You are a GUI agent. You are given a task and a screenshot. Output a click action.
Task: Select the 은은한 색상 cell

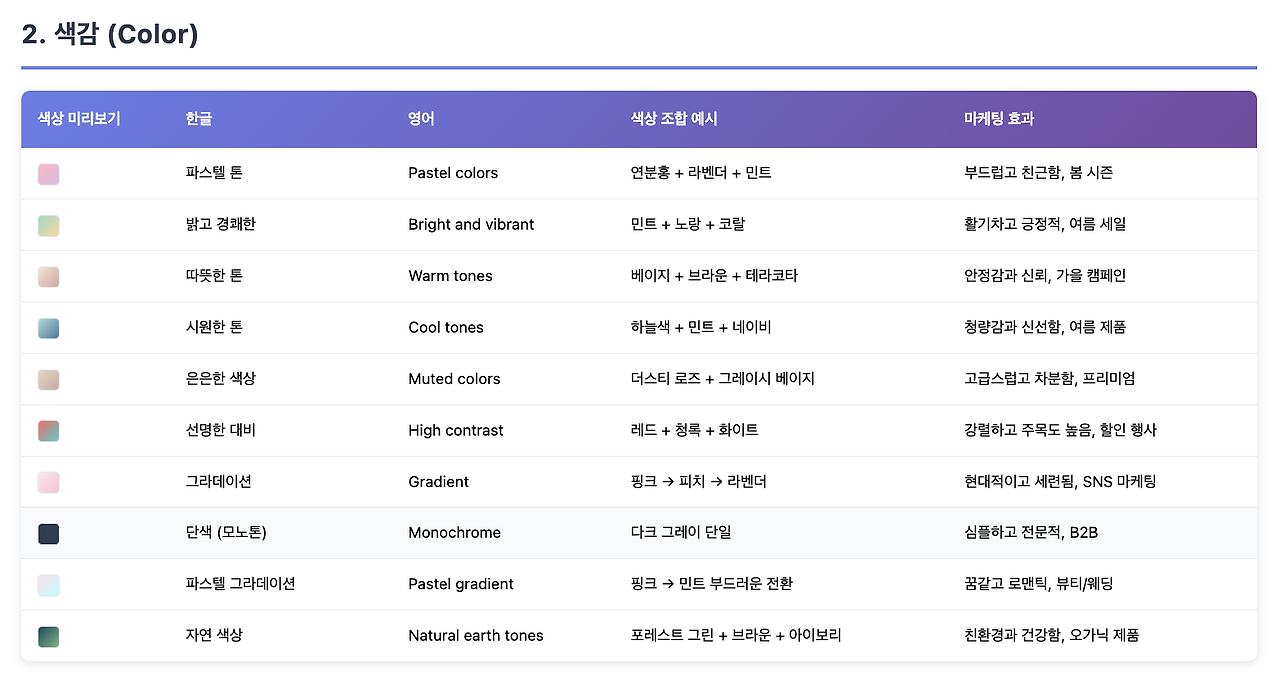coord(220,379)
